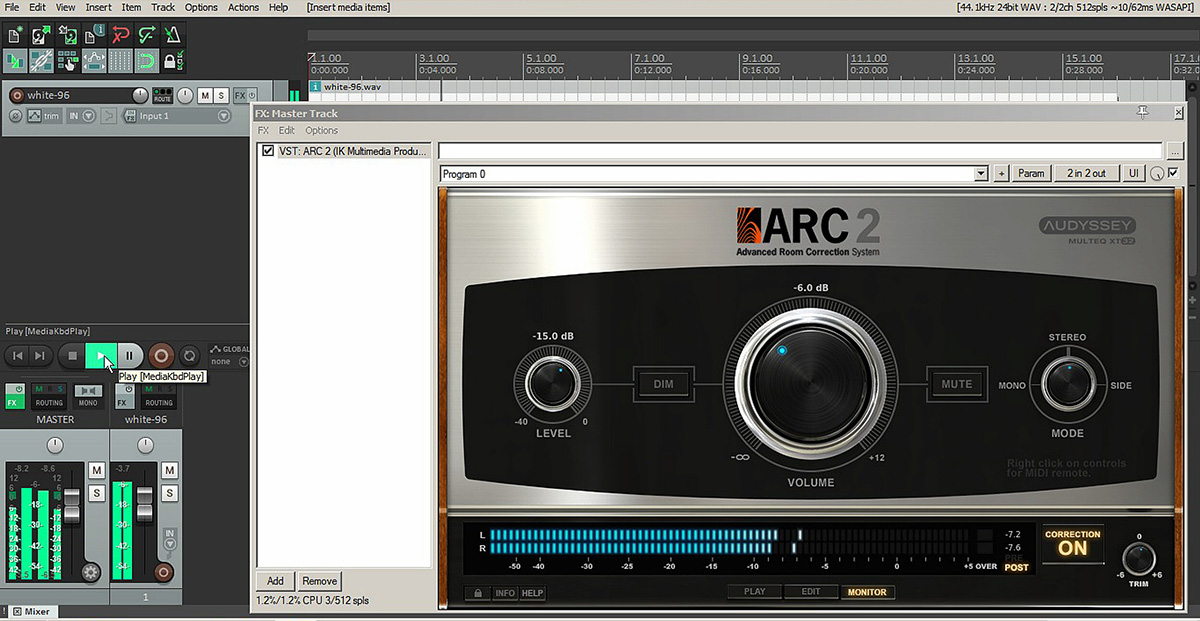
Task: Click the ARC 2 lock icon button
Action: pyautogui.click(x=477, y=593)
